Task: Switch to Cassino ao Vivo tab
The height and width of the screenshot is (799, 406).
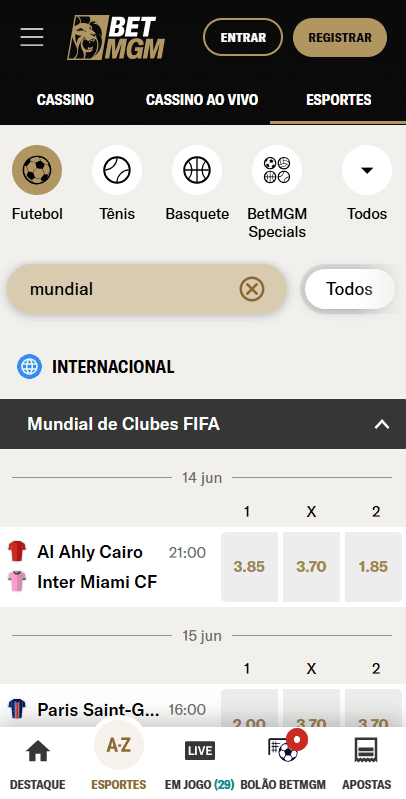Action: 202,100
